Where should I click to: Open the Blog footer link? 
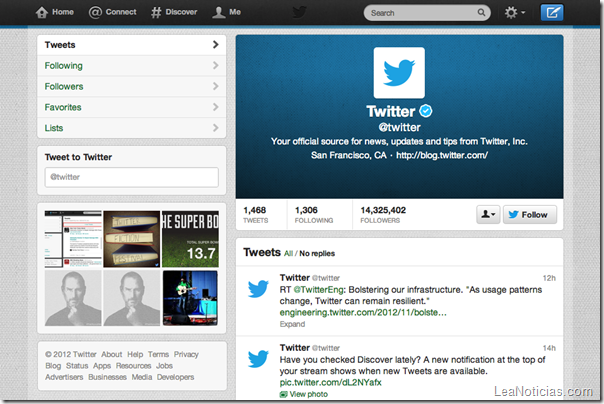click(53, 366)
